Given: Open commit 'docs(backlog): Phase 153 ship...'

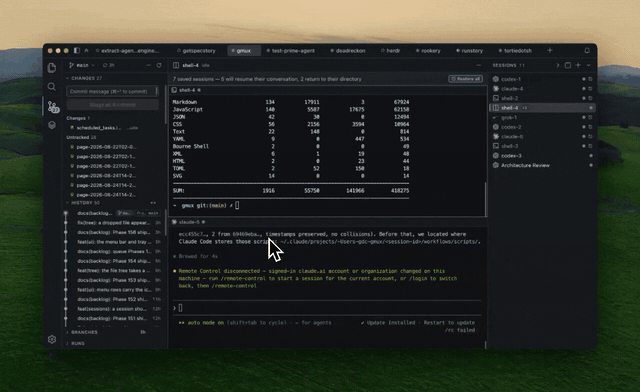Looking at the screenshot, I should [x=114, y=280].
